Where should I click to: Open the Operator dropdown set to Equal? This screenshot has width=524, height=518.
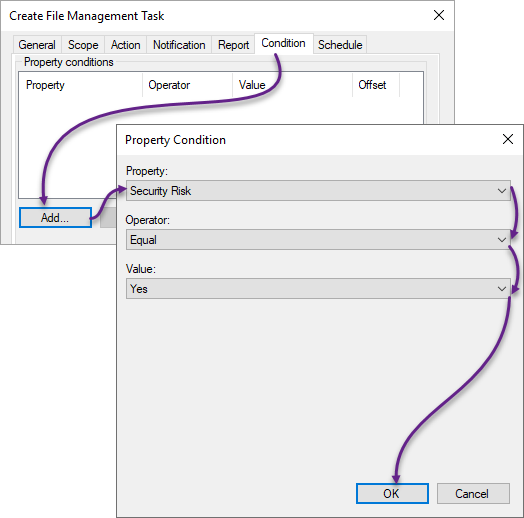click(x=318, y=240)
